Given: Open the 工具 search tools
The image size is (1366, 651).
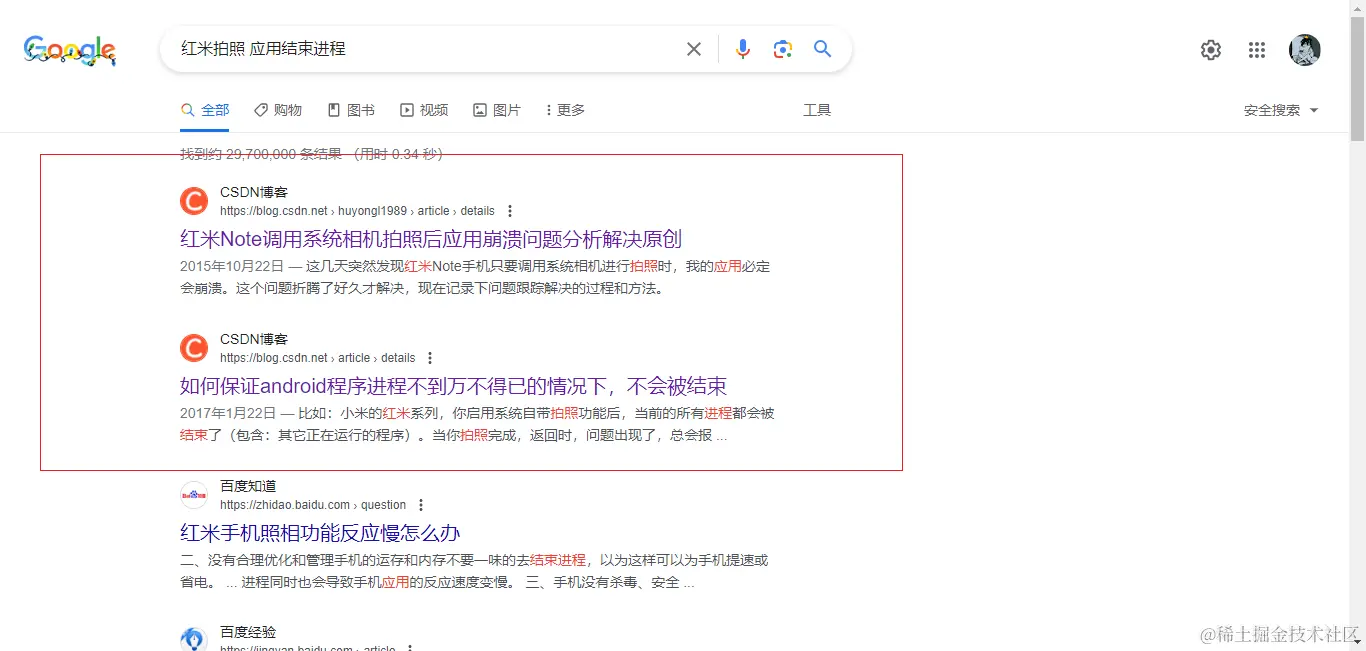Looking at the screenshot, I should click(817, 110).
